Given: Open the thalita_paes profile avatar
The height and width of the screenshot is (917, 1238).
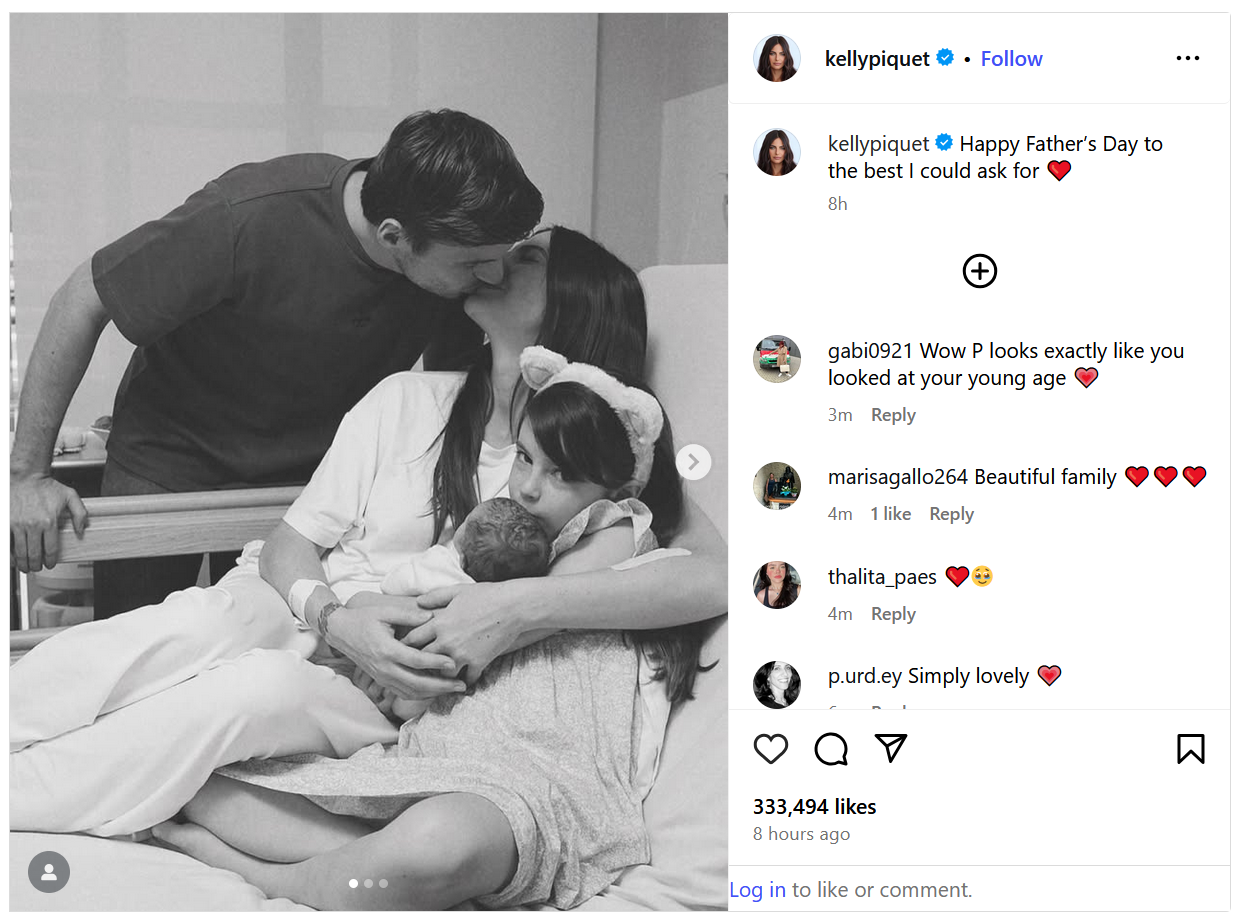Looking at the screenshot, I should [x=777, y=585].
